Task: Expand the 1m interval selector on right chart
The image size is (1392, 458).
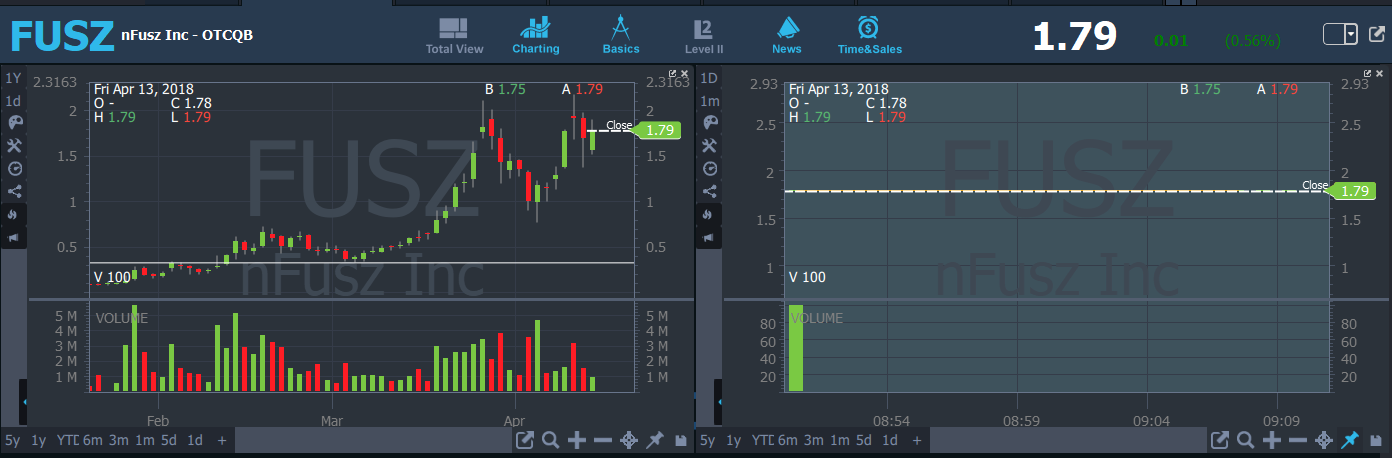Action: pos(709,101)
